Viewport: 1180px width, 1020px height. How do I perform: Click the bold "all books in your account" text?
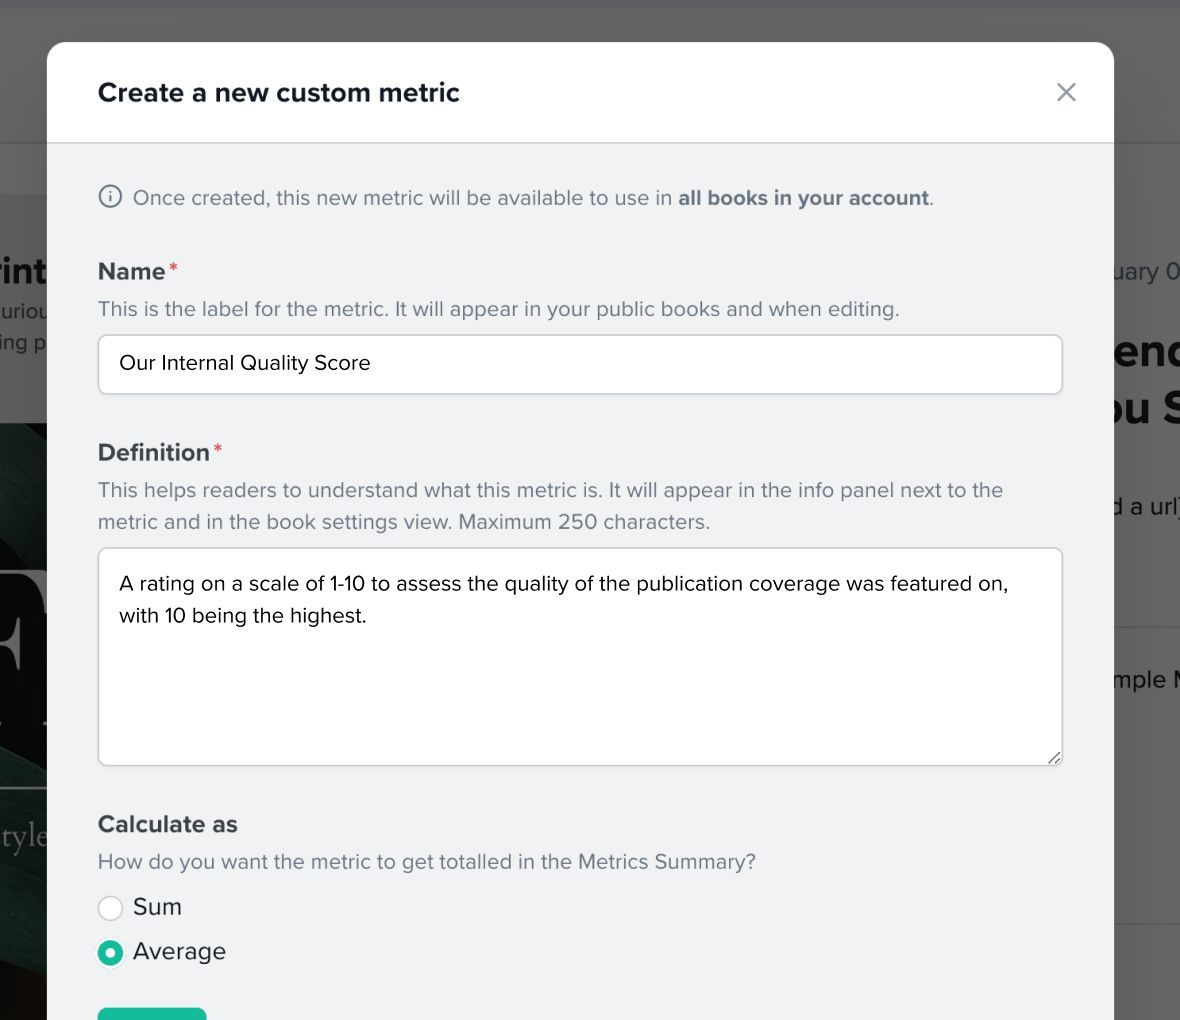803,198
